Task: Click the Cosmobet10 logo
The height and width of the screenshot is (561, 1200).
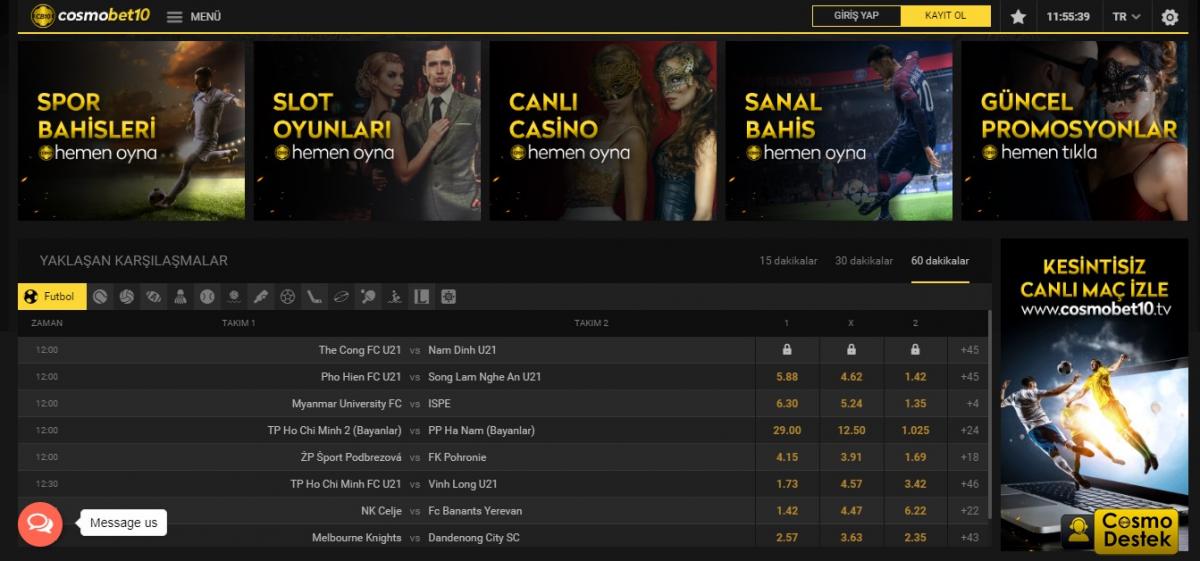Action: [x=90, y=16]
